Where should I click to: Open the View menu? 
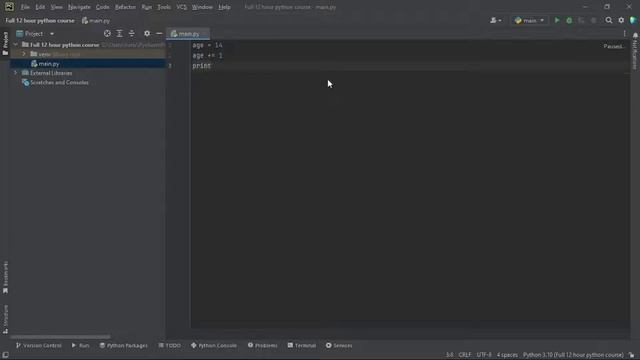click(56, 7)
